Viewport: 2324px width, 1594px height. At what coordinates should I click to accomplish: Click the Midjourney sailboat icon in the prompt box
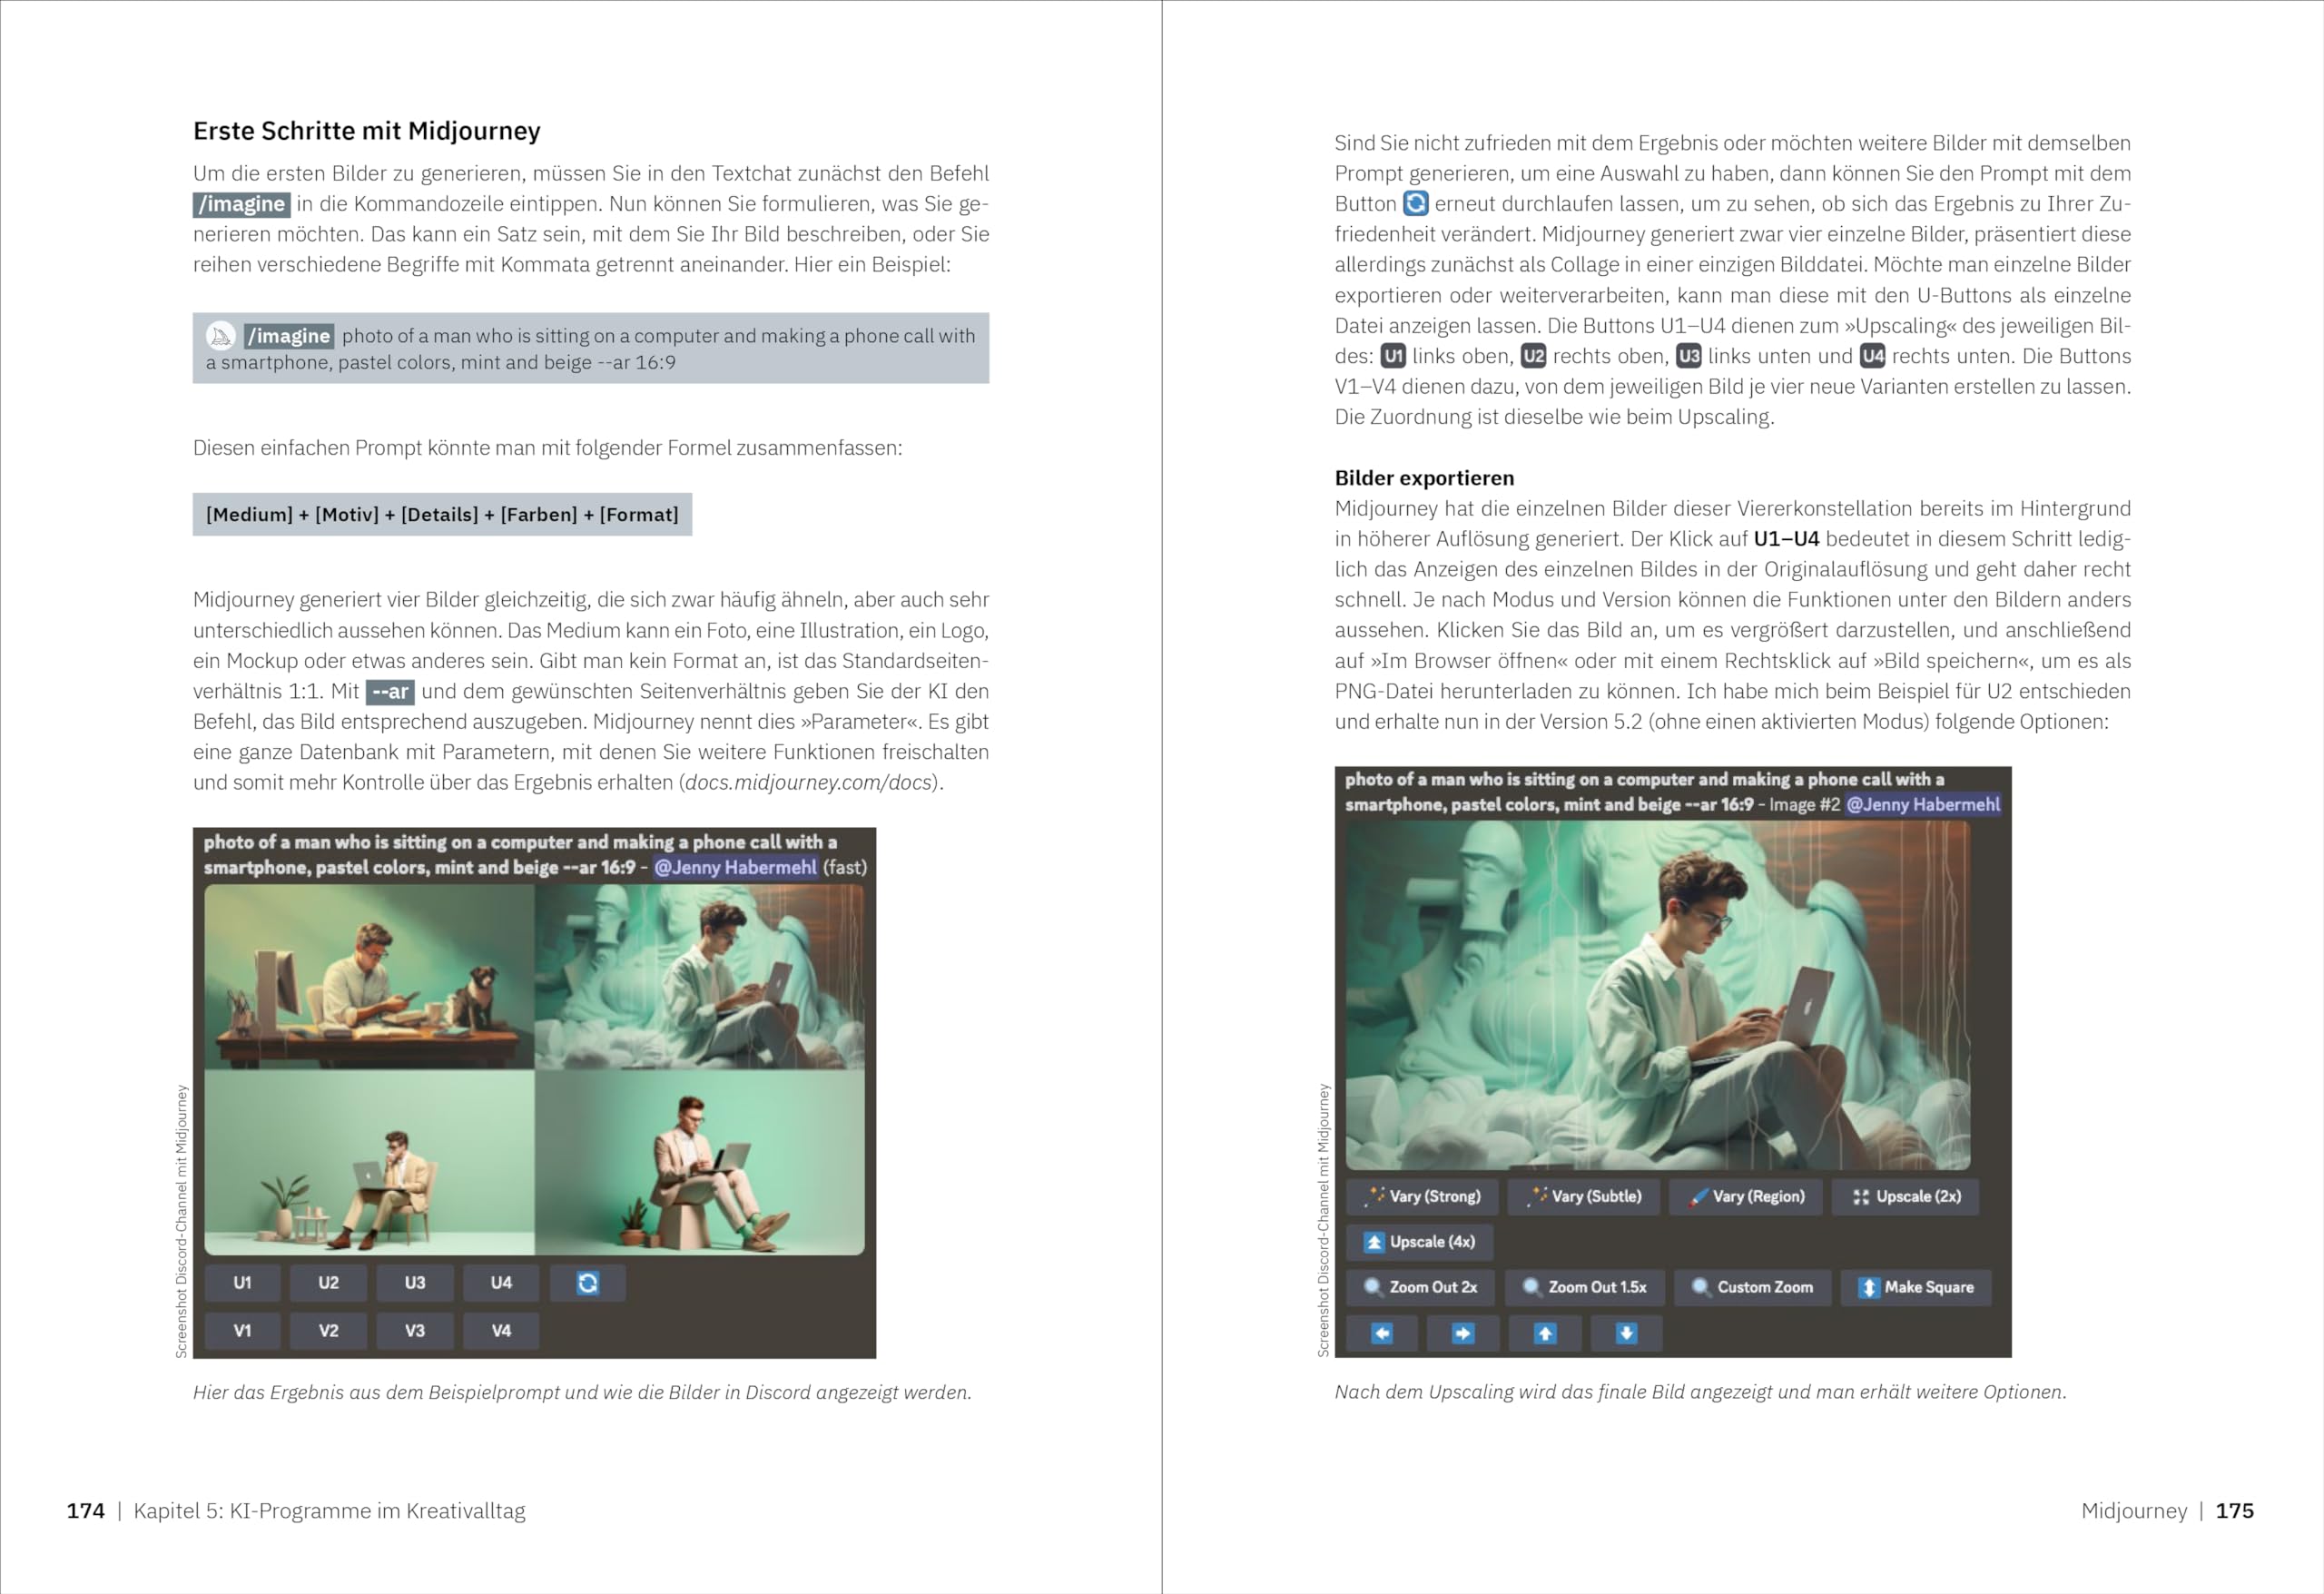(x=221, y=336)
